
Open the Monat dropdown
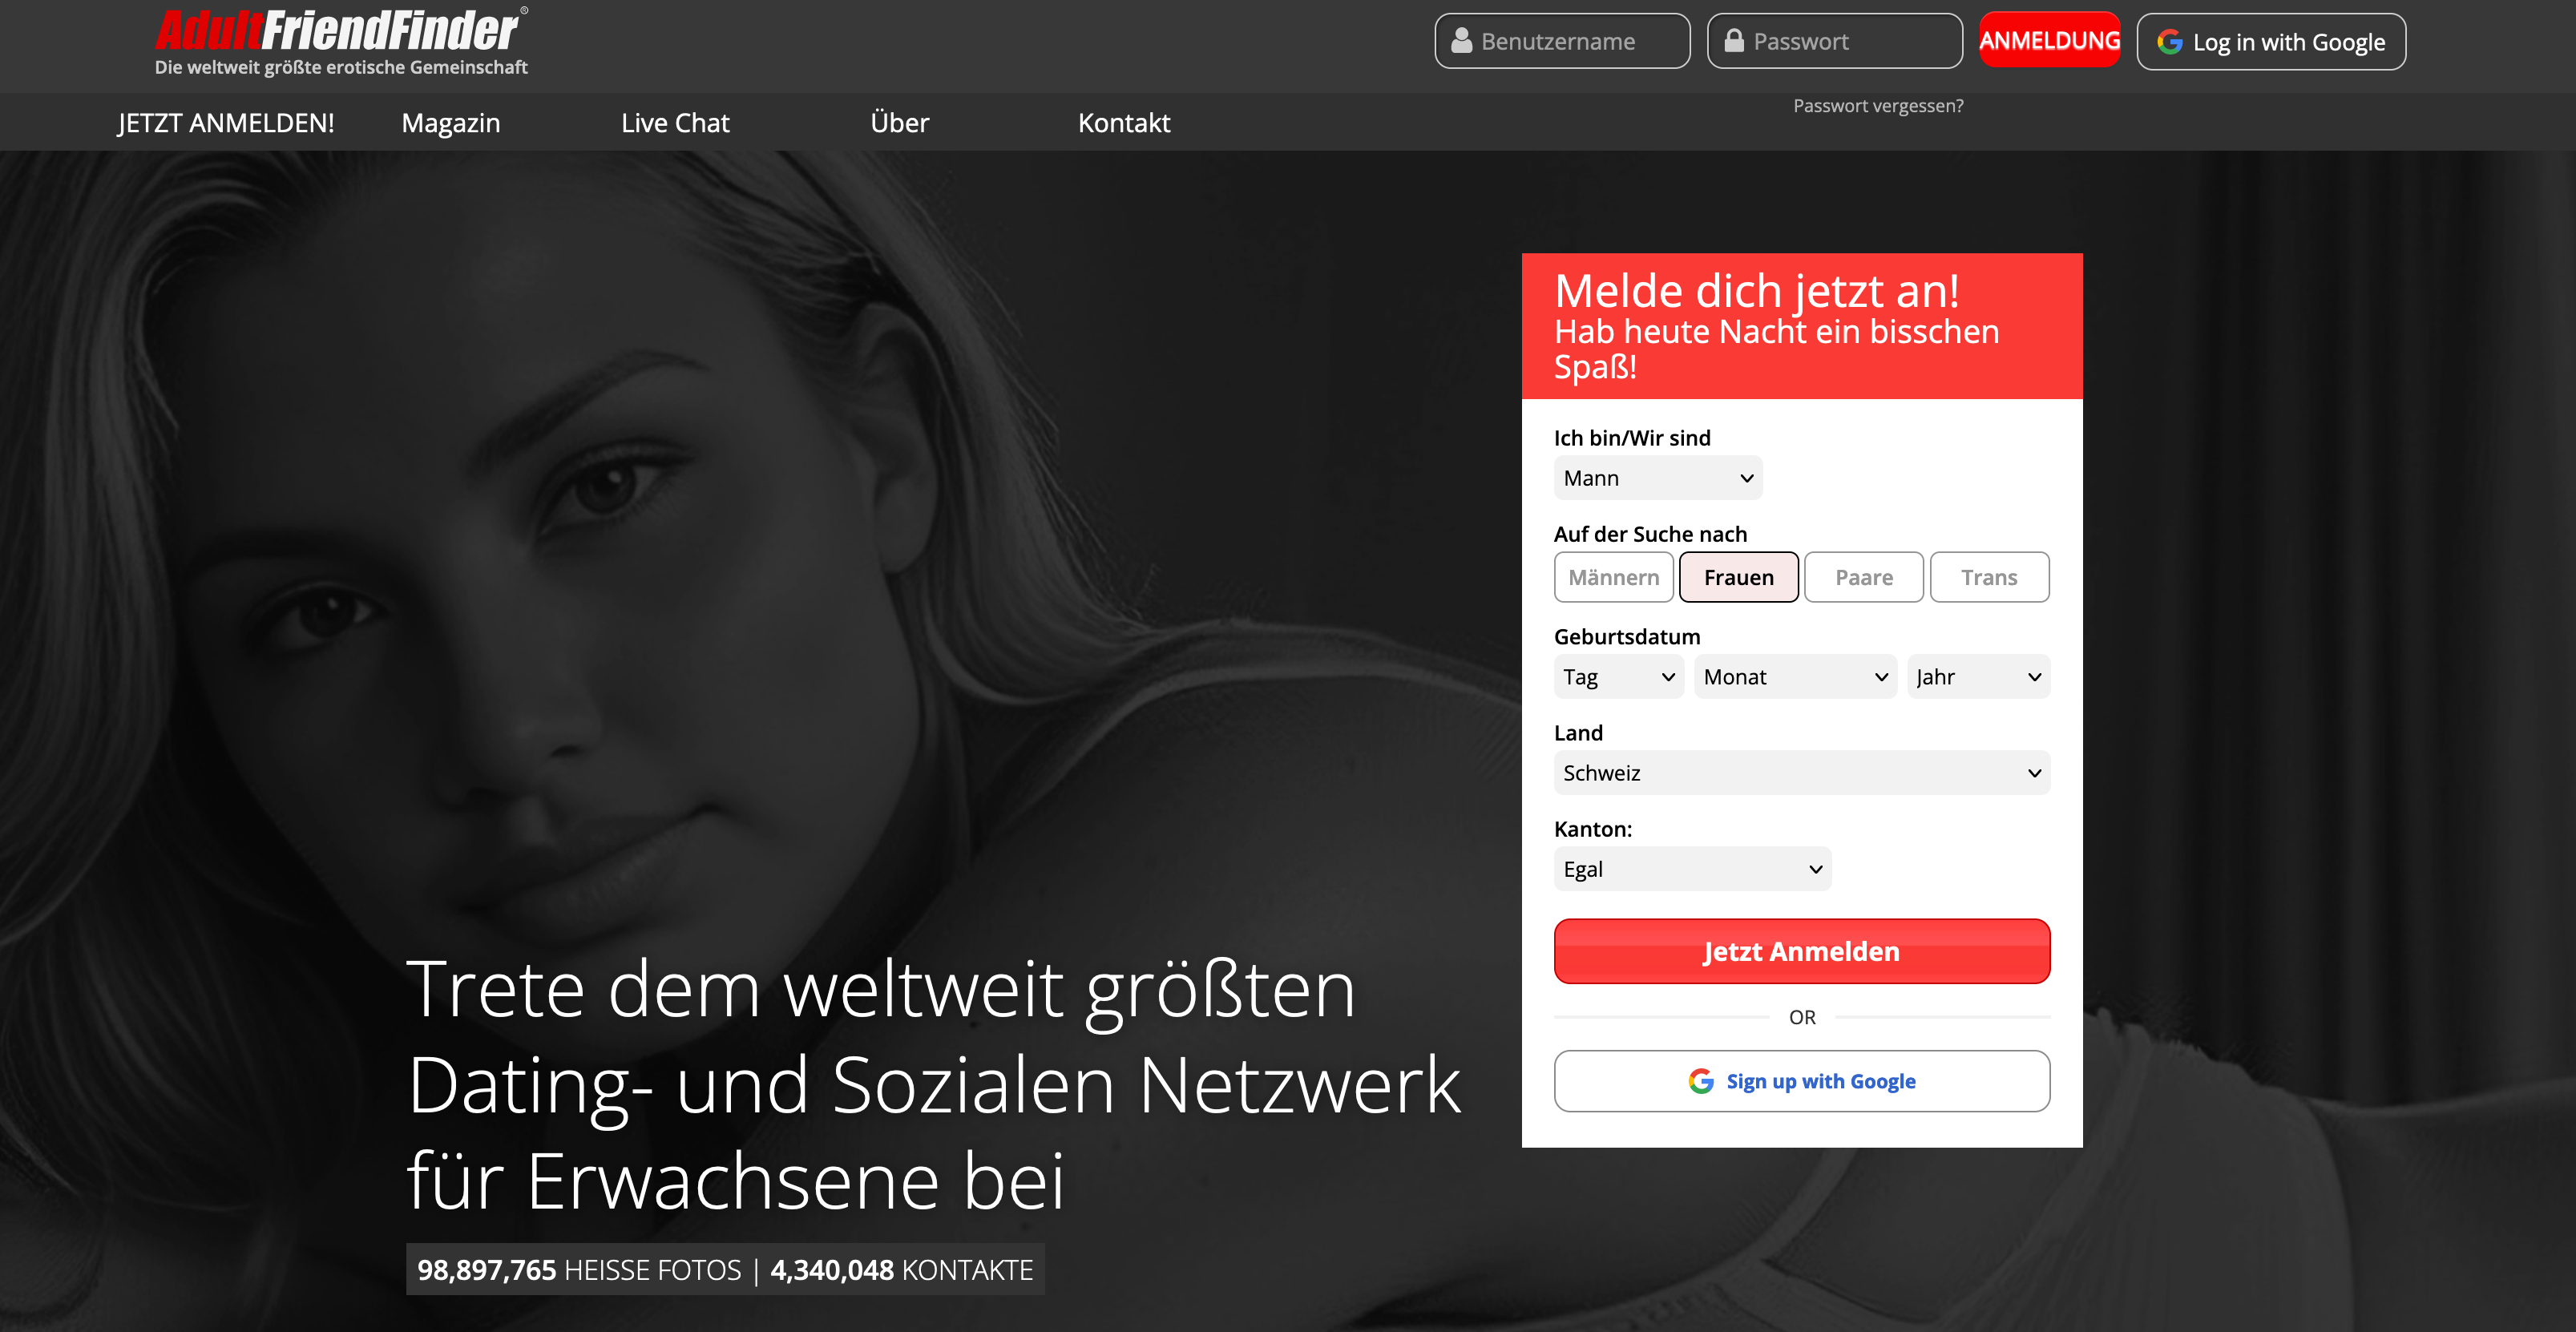click(x=1795, y=677)
